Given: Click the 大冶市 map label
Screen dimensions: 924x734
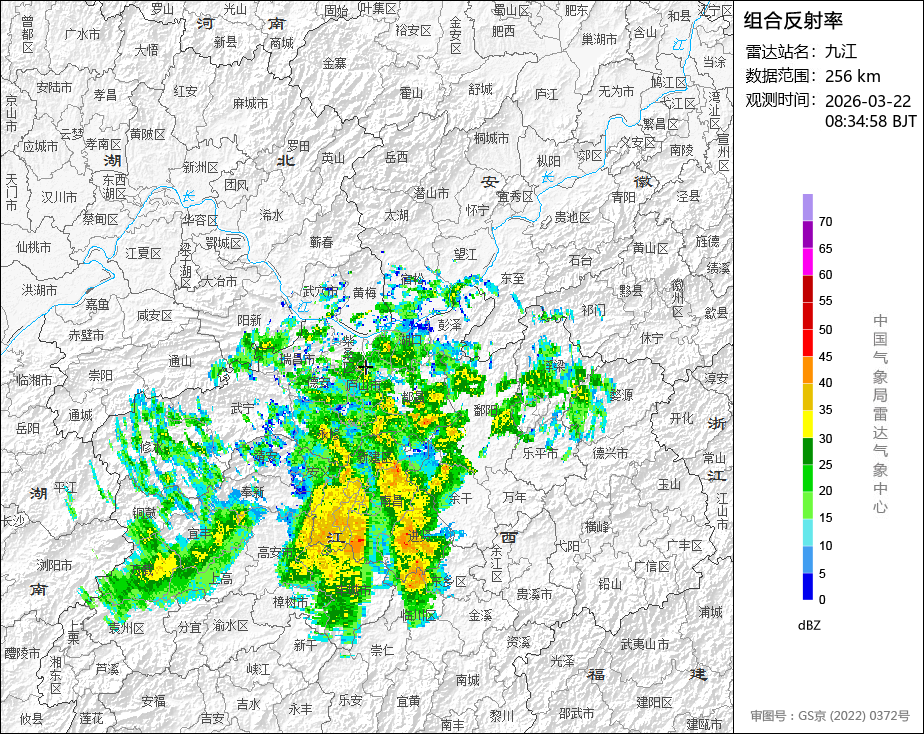Looking at the screenshot, I should pos(220,282).
